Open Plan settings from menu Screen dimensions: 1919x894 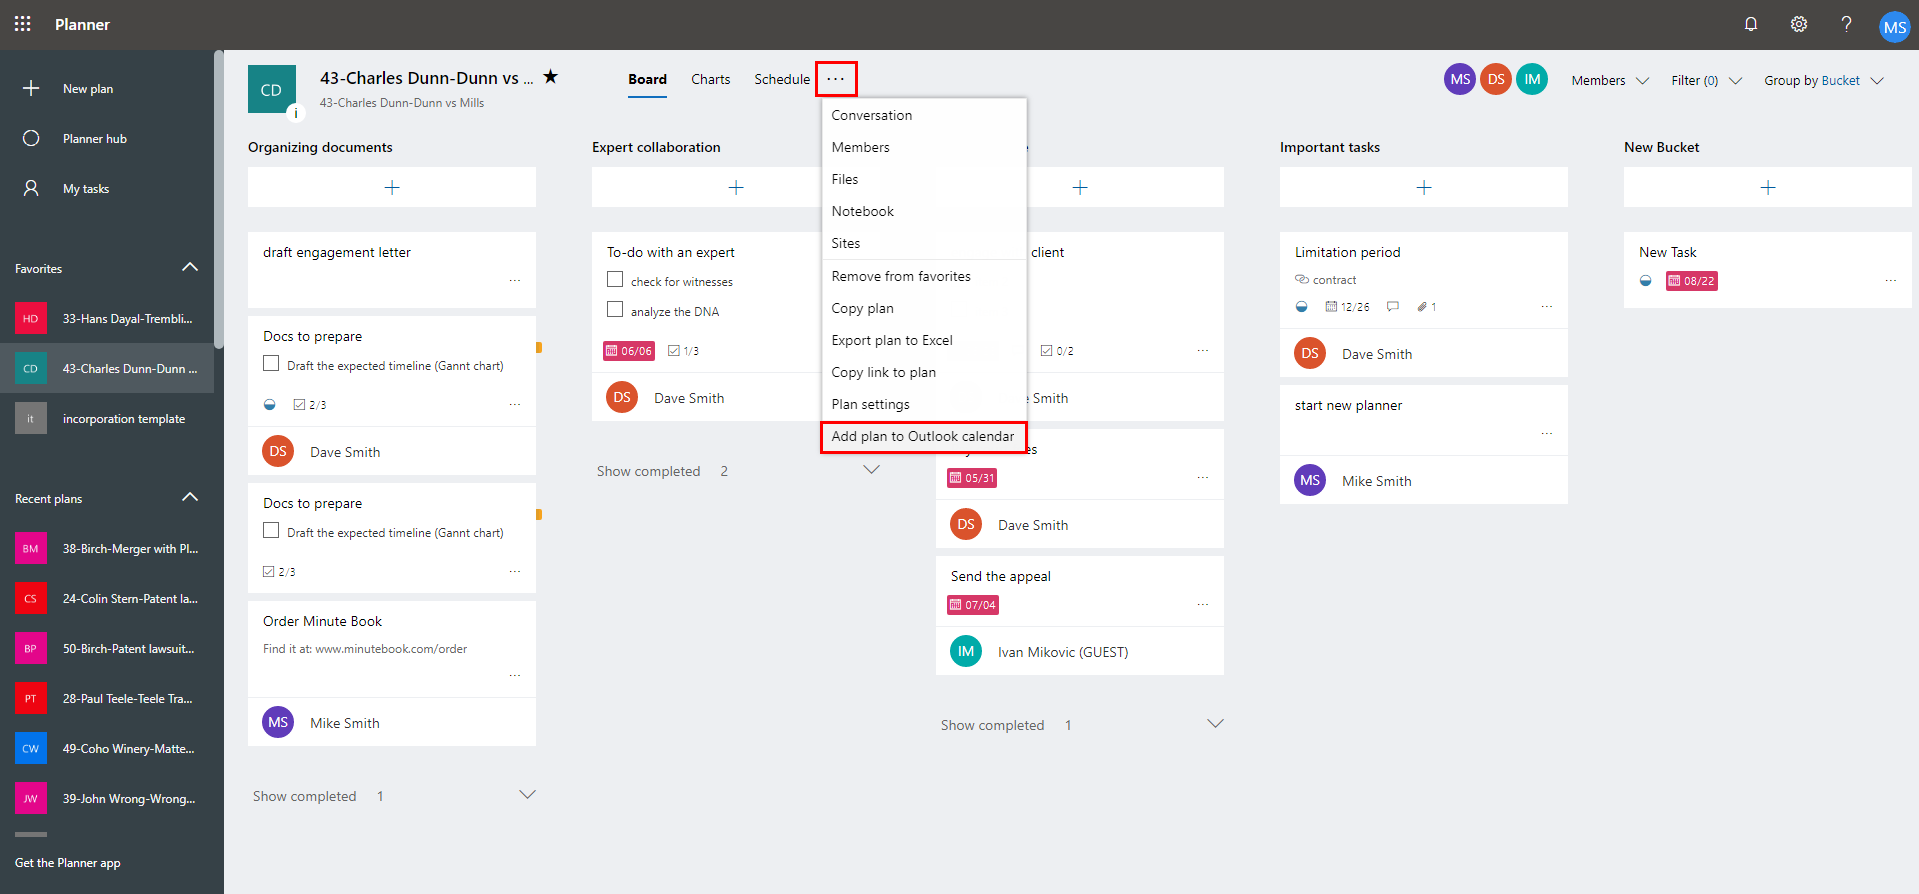coord(924,404)
